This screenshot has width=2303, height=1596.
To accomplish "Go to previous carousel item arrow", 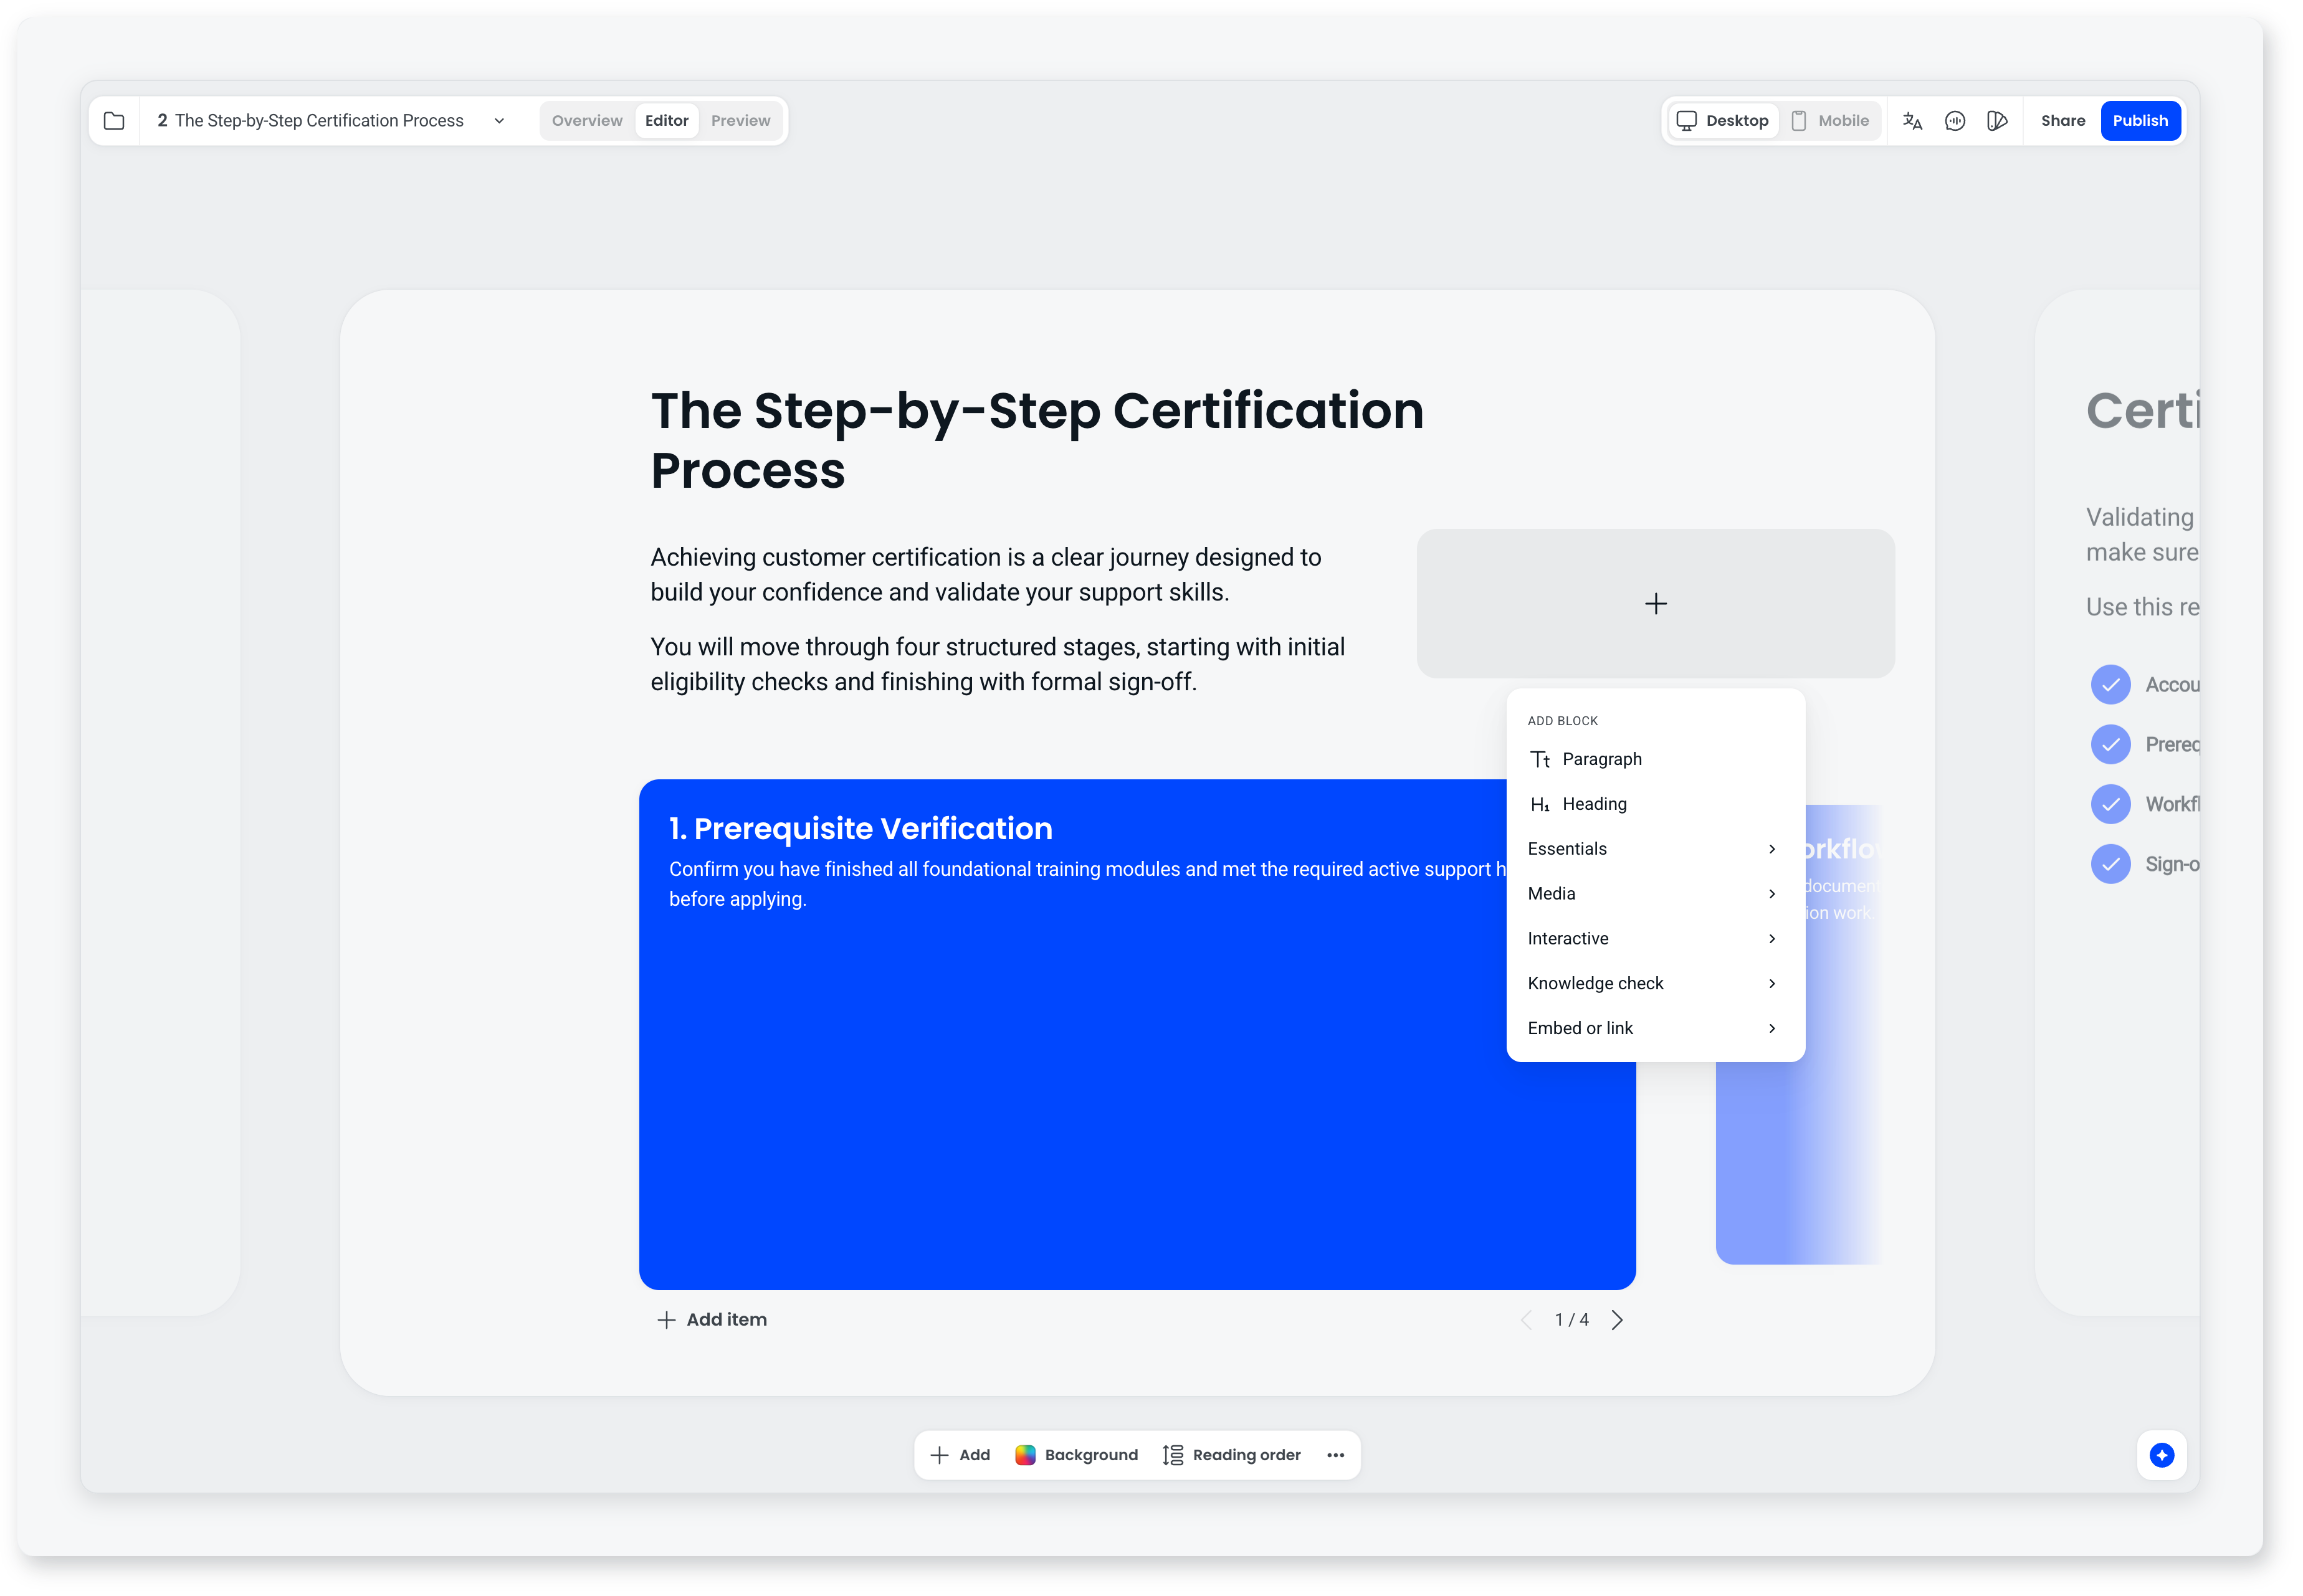I will pyautogui.click(x=1526, y=1320).
